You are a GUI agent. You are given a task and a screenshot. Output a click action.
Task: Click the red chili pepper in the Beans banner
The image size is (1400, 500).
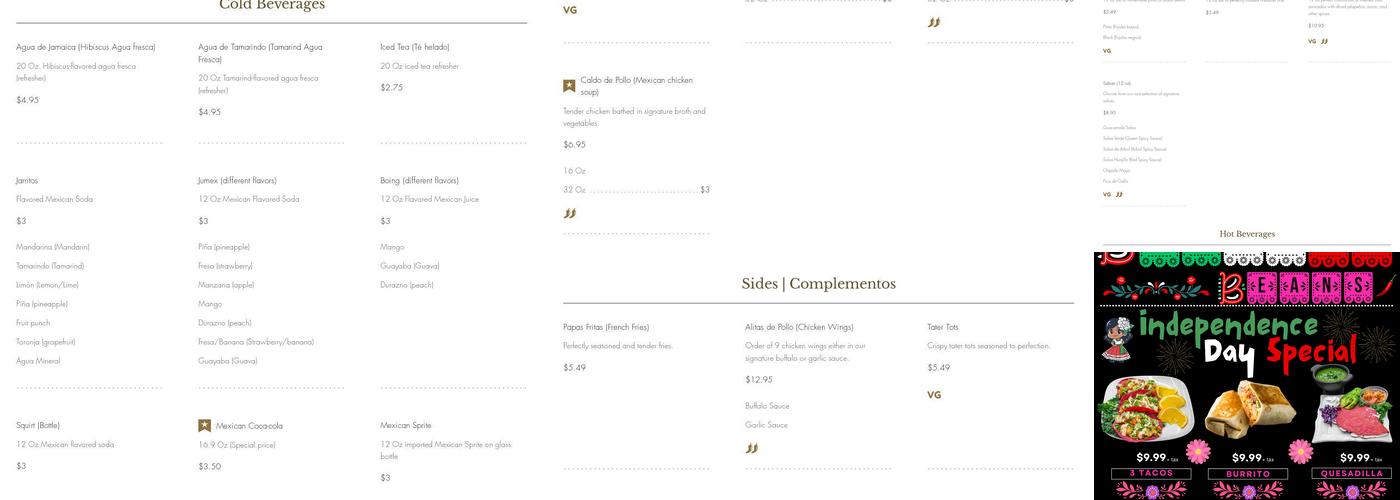[1386, 287]
